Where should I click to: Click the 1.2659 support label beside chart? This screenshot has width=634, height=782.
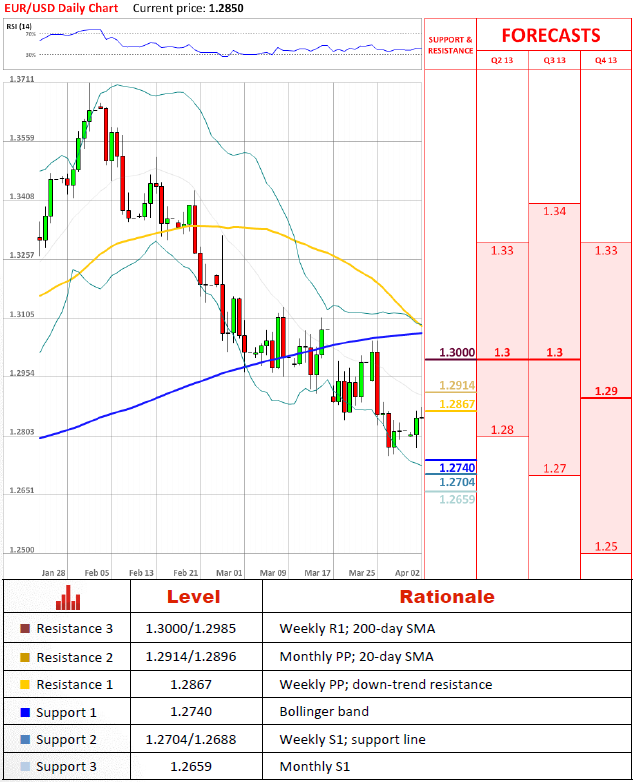(x=457, y=499)
